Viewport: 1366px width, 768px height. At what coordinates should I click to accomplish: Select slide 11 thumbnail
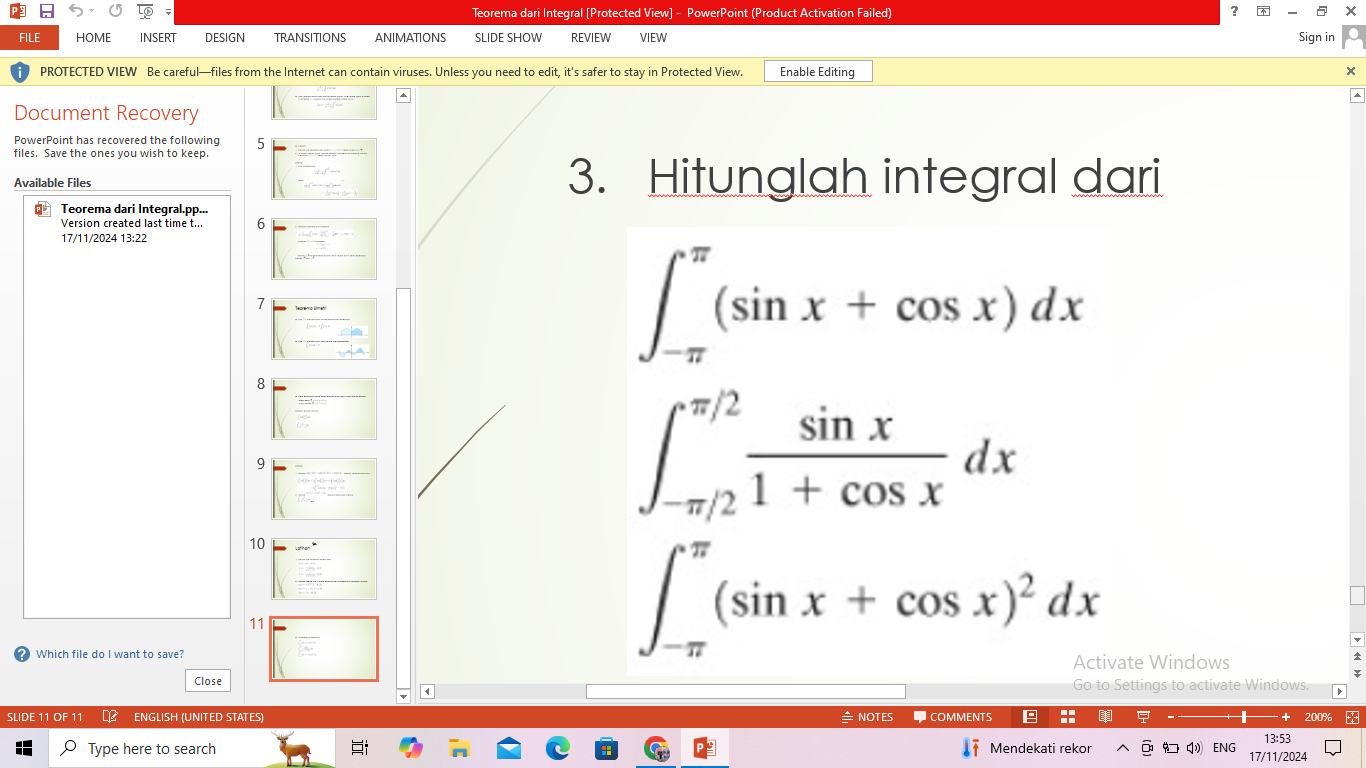[324, 649]
